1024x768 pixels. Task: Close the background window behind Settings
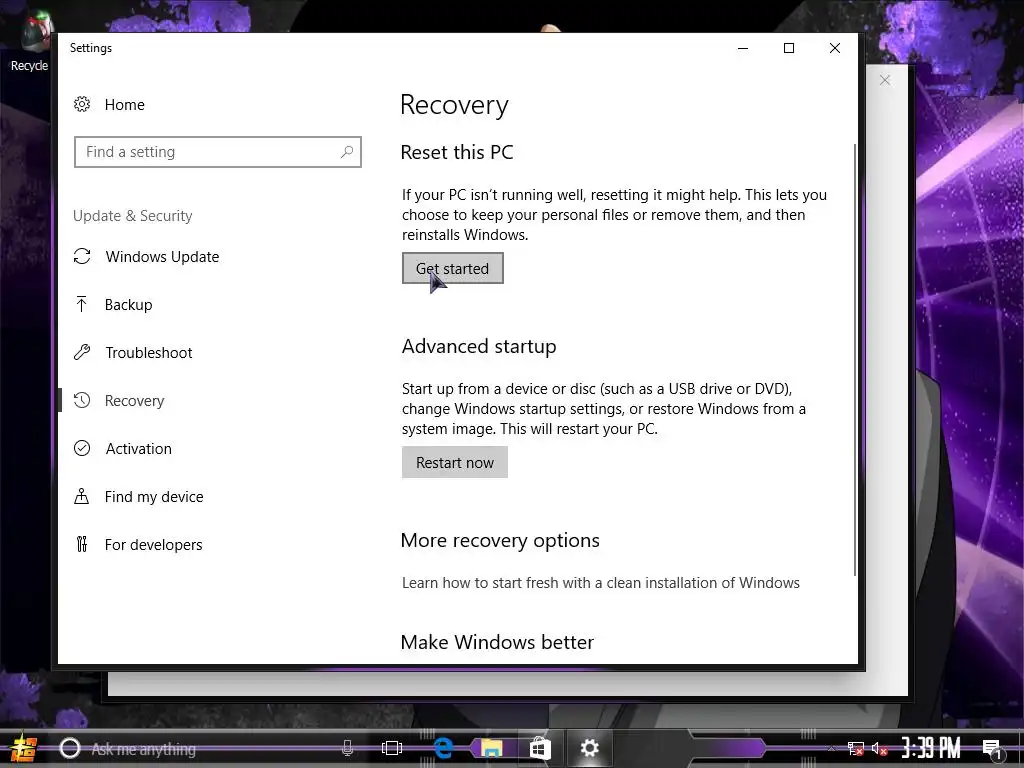click(885, 80)
